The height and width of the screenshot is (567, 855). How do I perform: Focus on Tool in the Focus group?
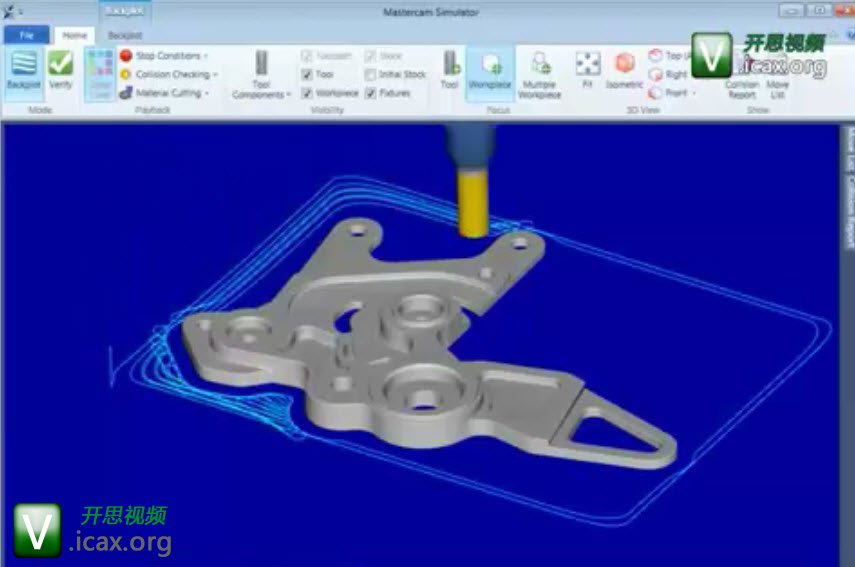click(450, 70)
